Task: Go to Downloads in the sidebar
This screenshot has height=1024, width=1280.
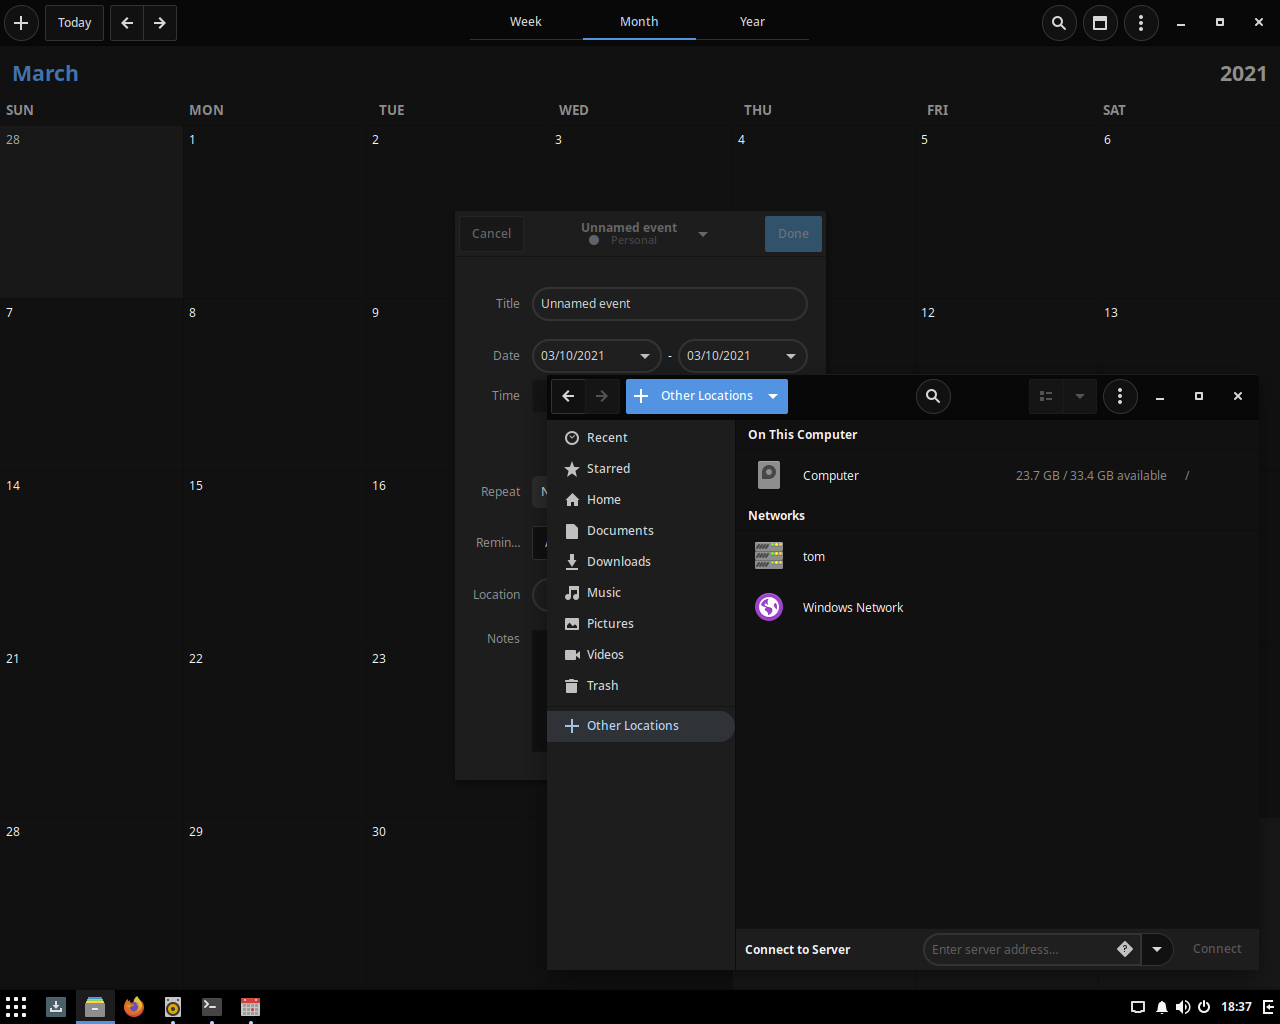Action: click(x=641, y=562)
